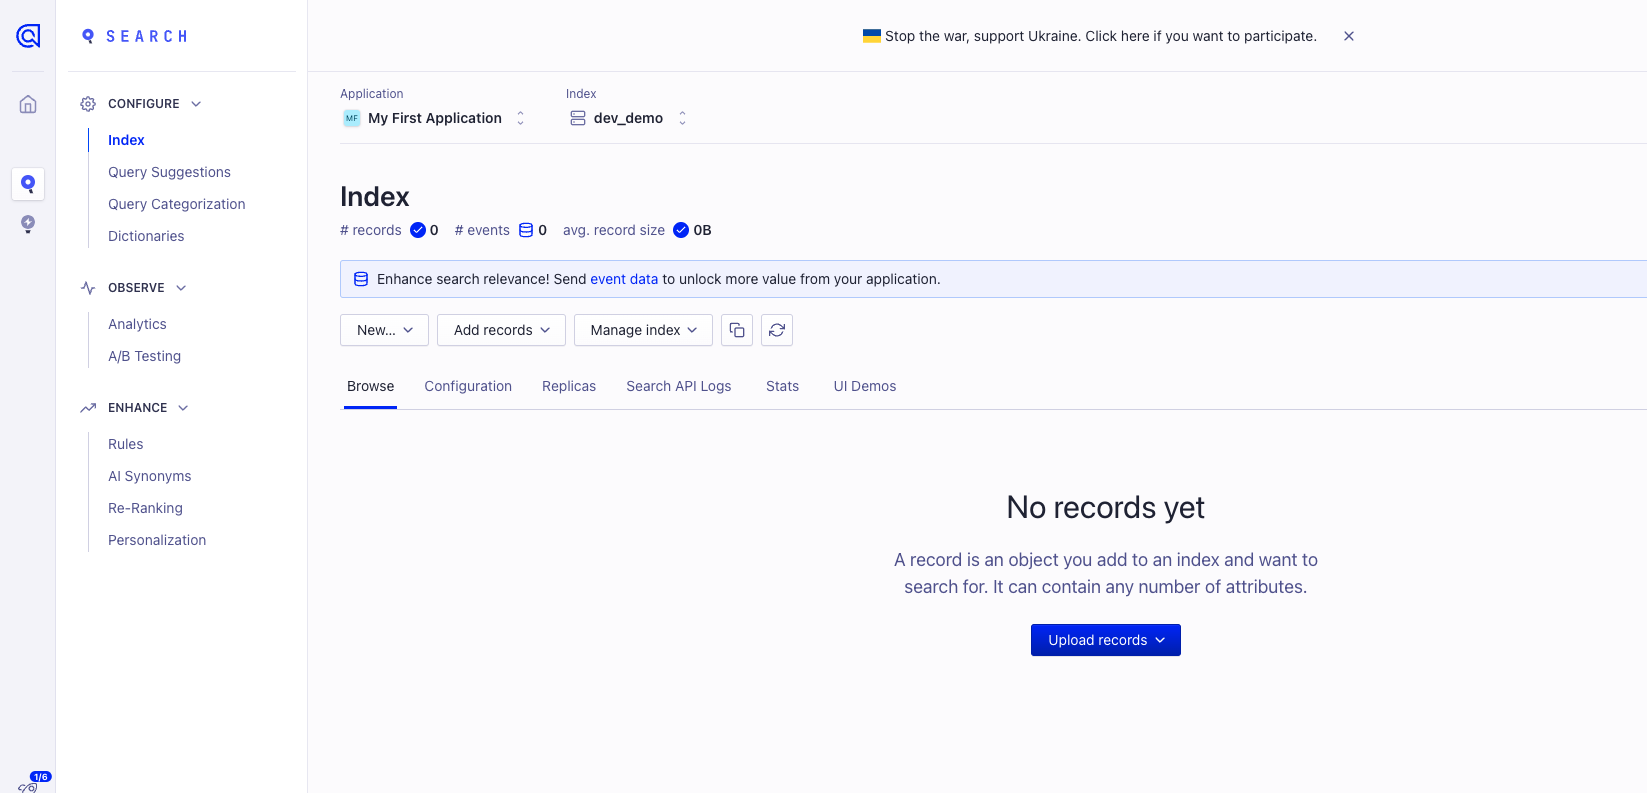Open the Stats tab

coord(782,386)
